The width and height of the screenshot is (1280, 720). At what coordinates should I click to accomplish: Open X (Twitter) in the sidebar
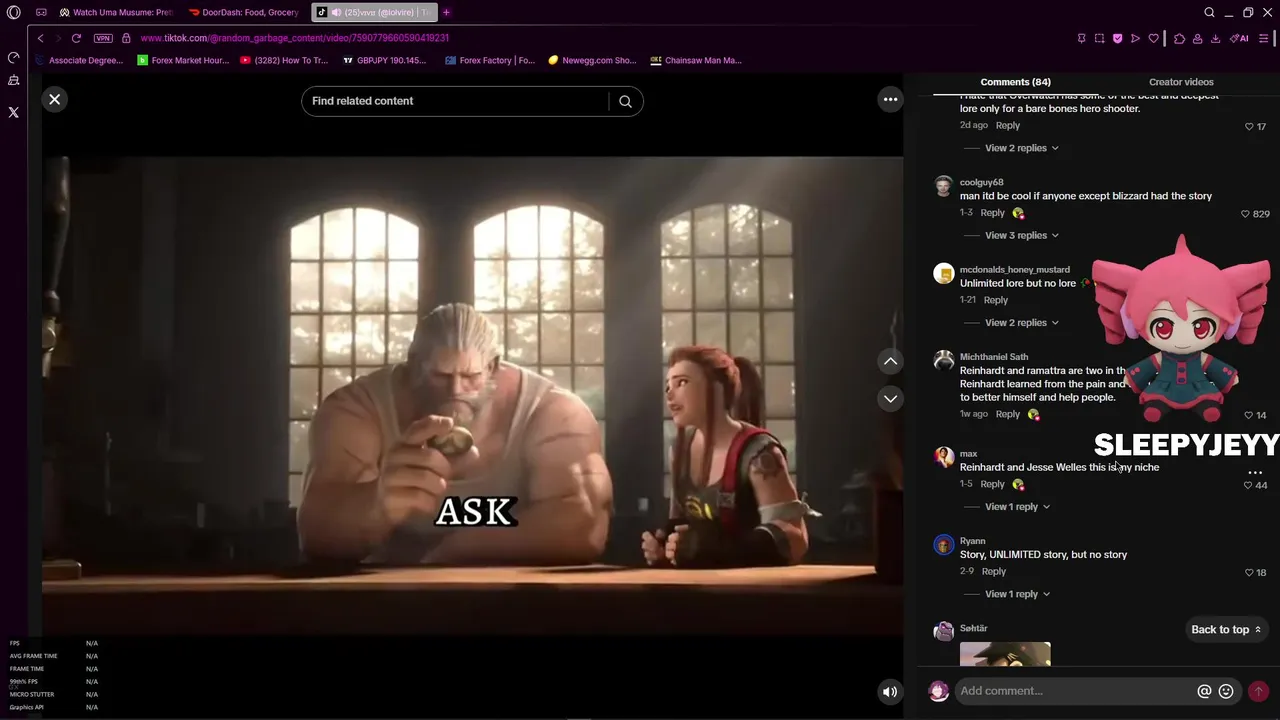point(13,112)
